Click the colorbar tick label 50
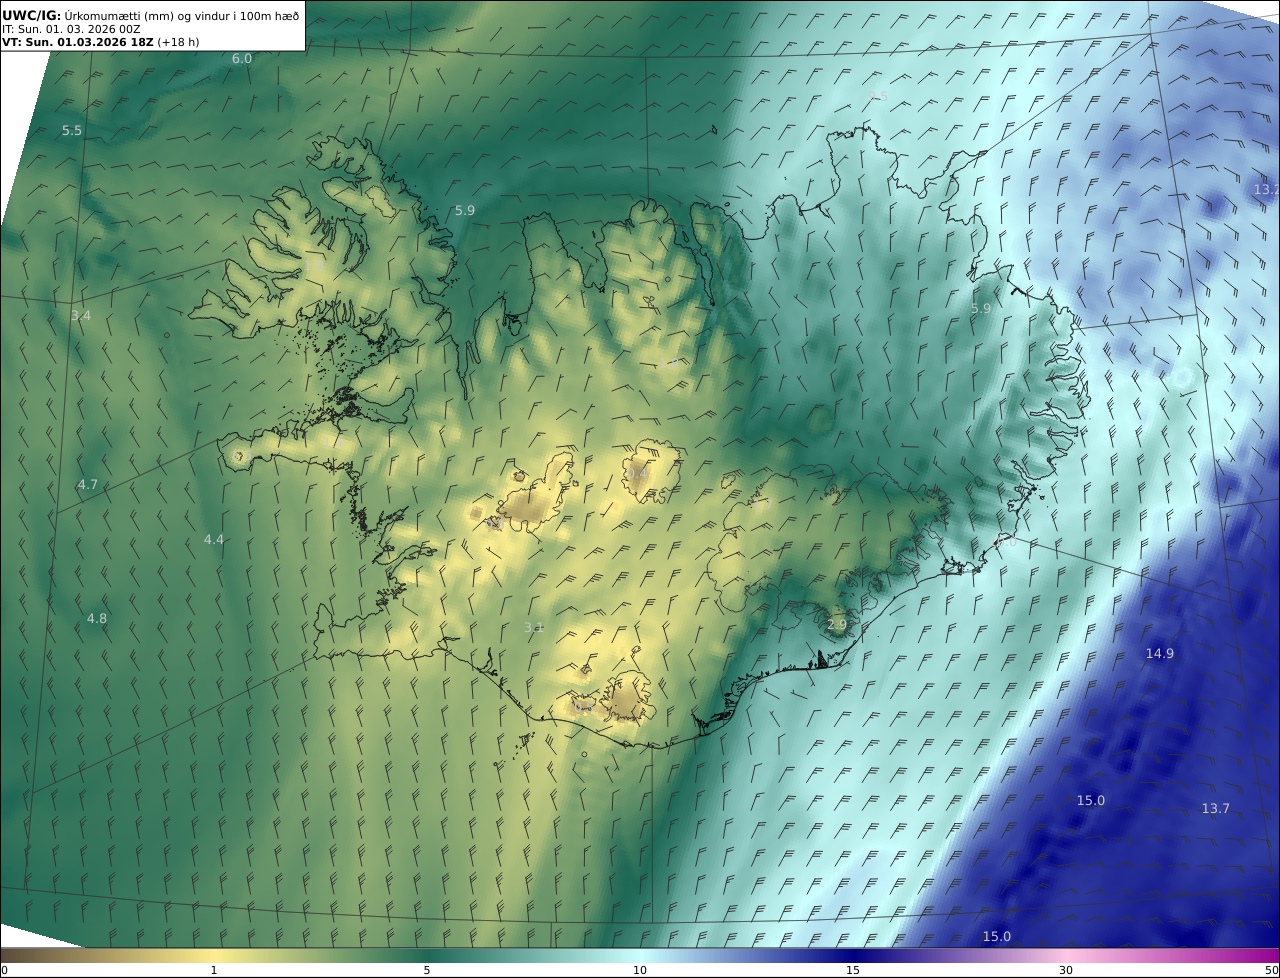The width and height of the screenshot is (1280, 978). [1271, 970]
